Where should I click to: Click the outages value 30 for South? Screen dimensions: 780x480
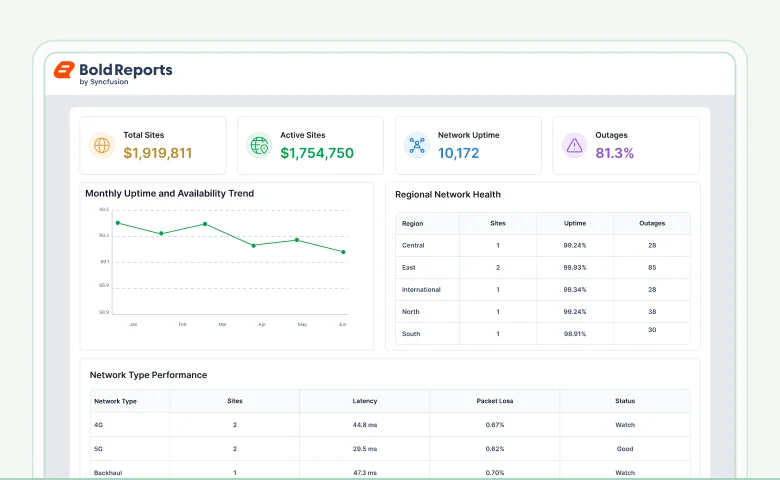point(652,330)
